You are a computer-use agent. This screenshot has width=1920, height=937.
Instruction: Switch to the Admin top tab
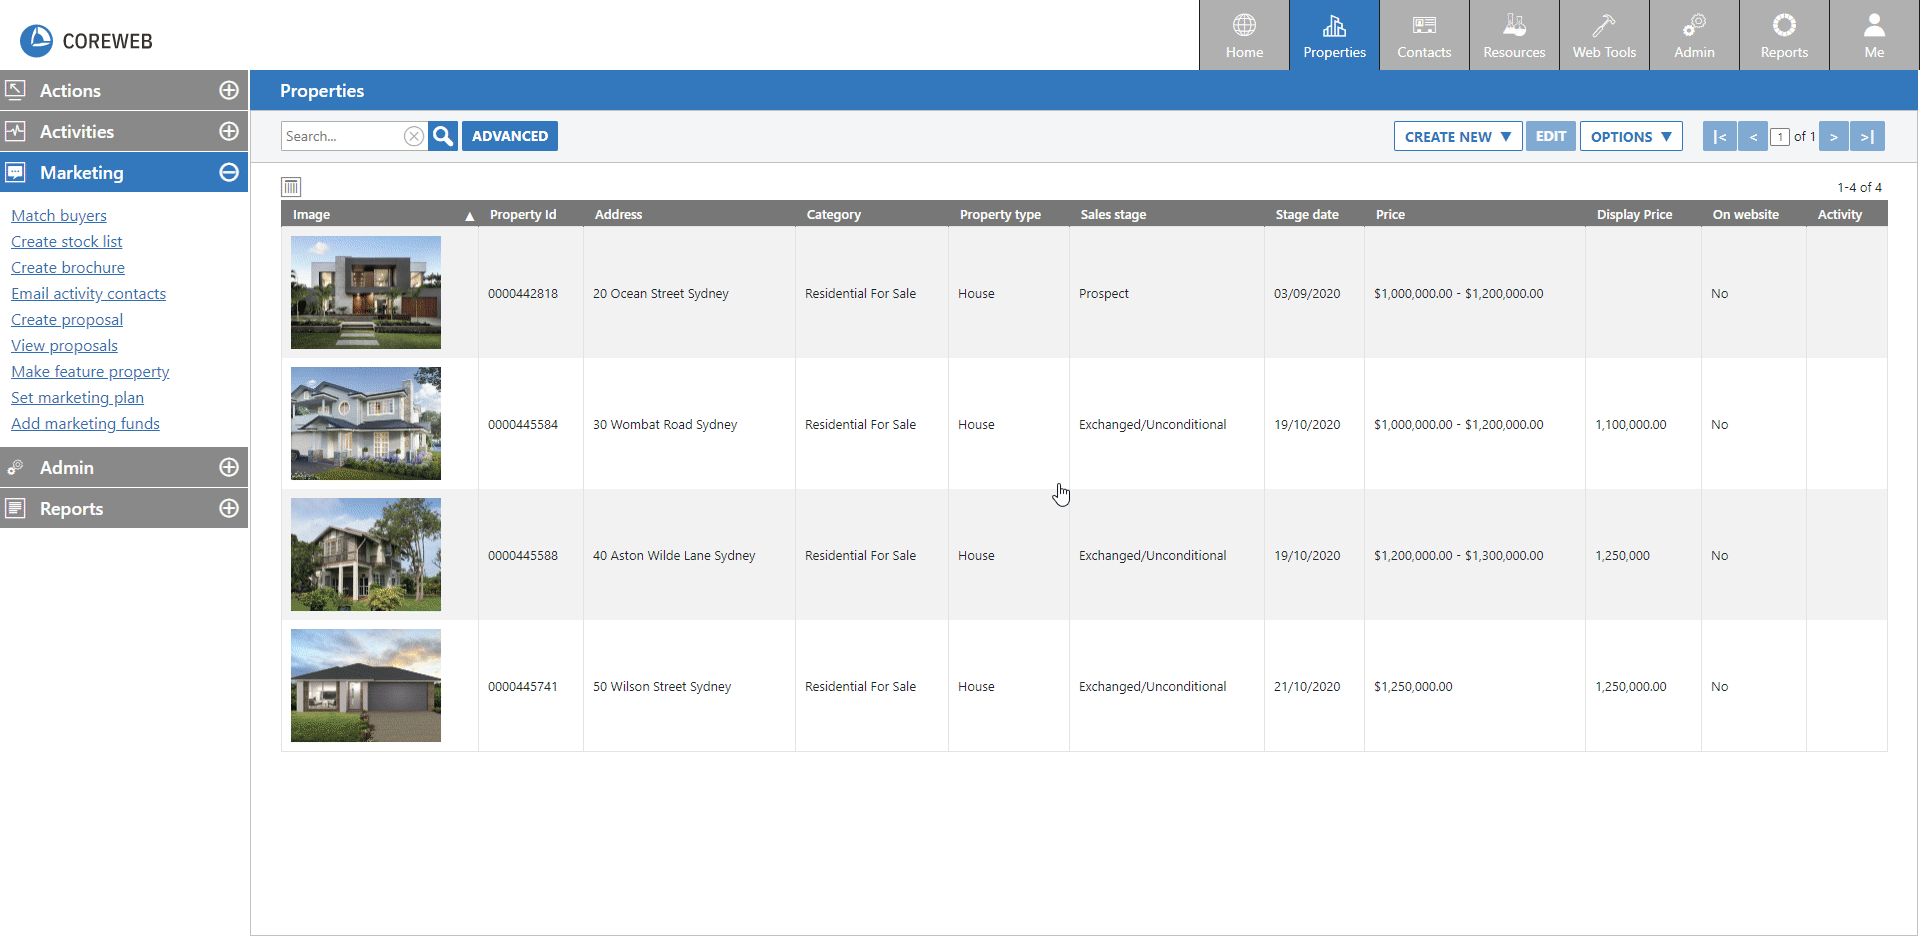(1694, 36)
